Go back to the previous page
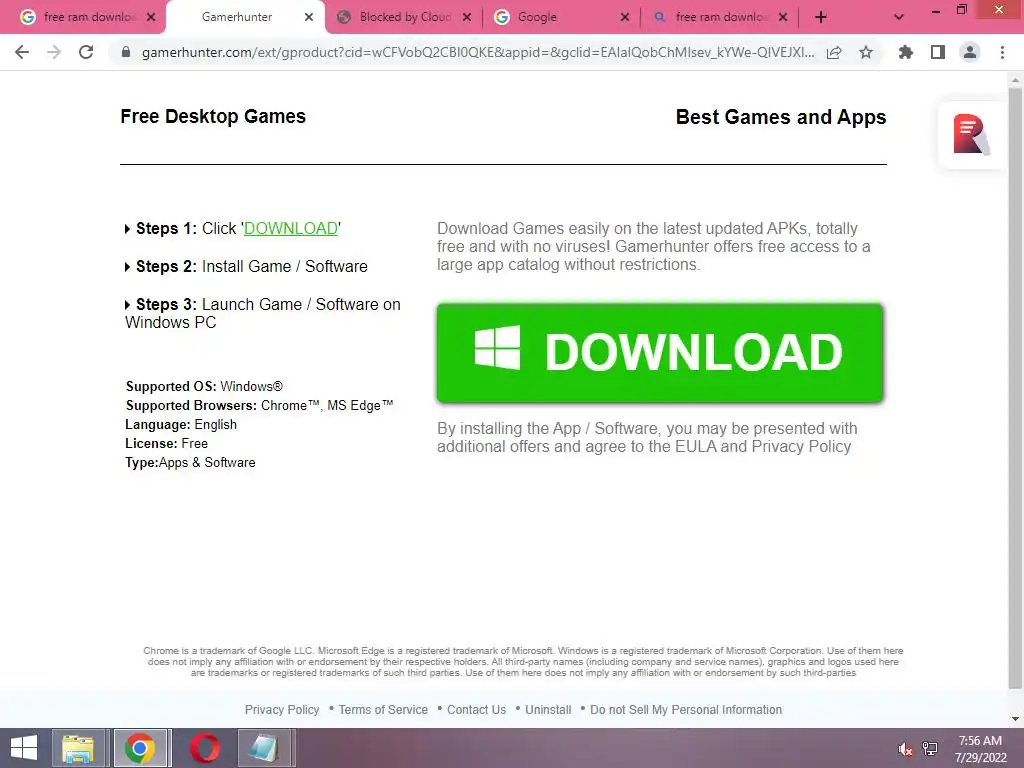Viewport: 1024px width, 768px height. tap(22, 52)
